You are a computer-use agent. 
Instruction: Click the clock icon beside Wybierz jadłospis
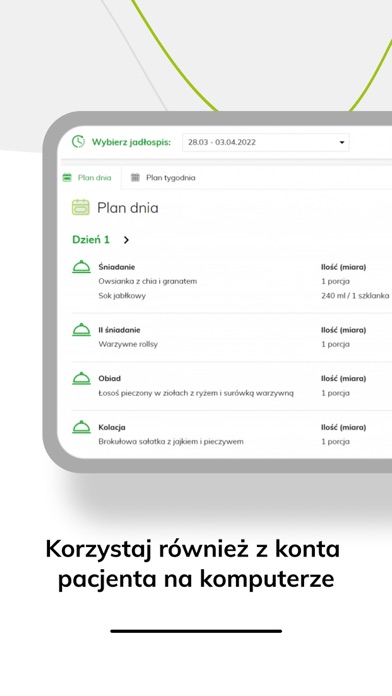click(x=78, y=142)
